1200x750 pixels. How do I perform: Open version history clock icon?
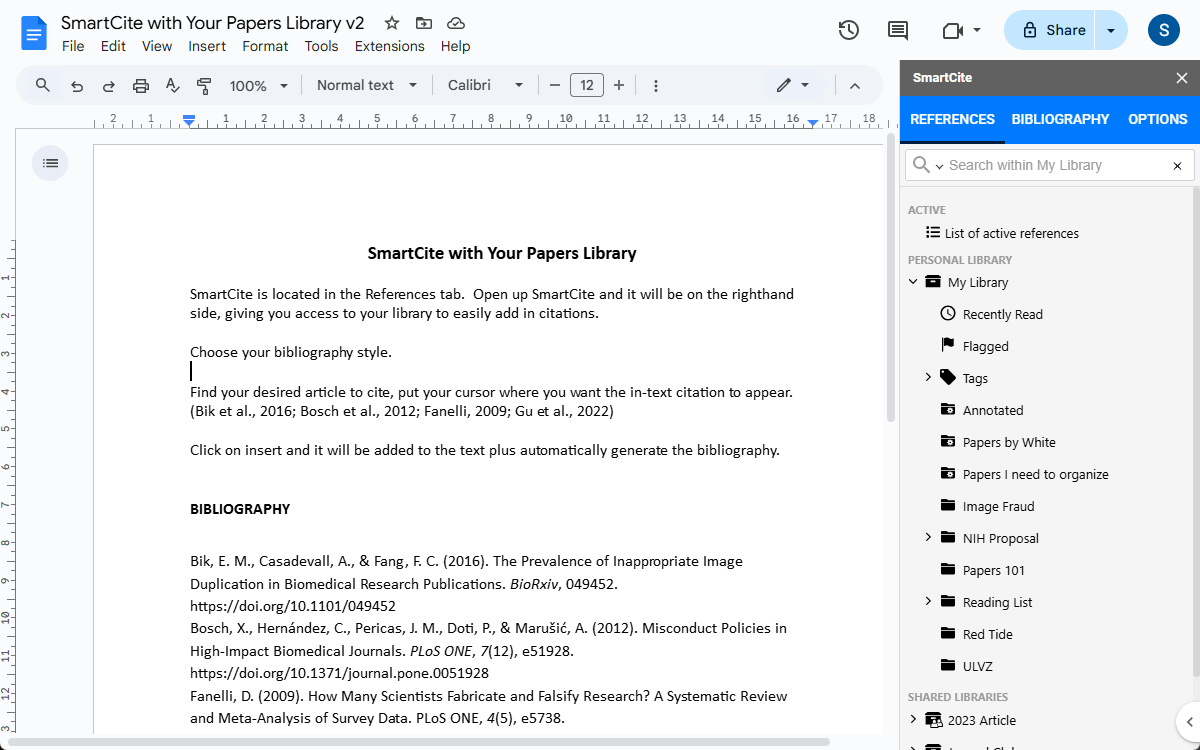848,30
